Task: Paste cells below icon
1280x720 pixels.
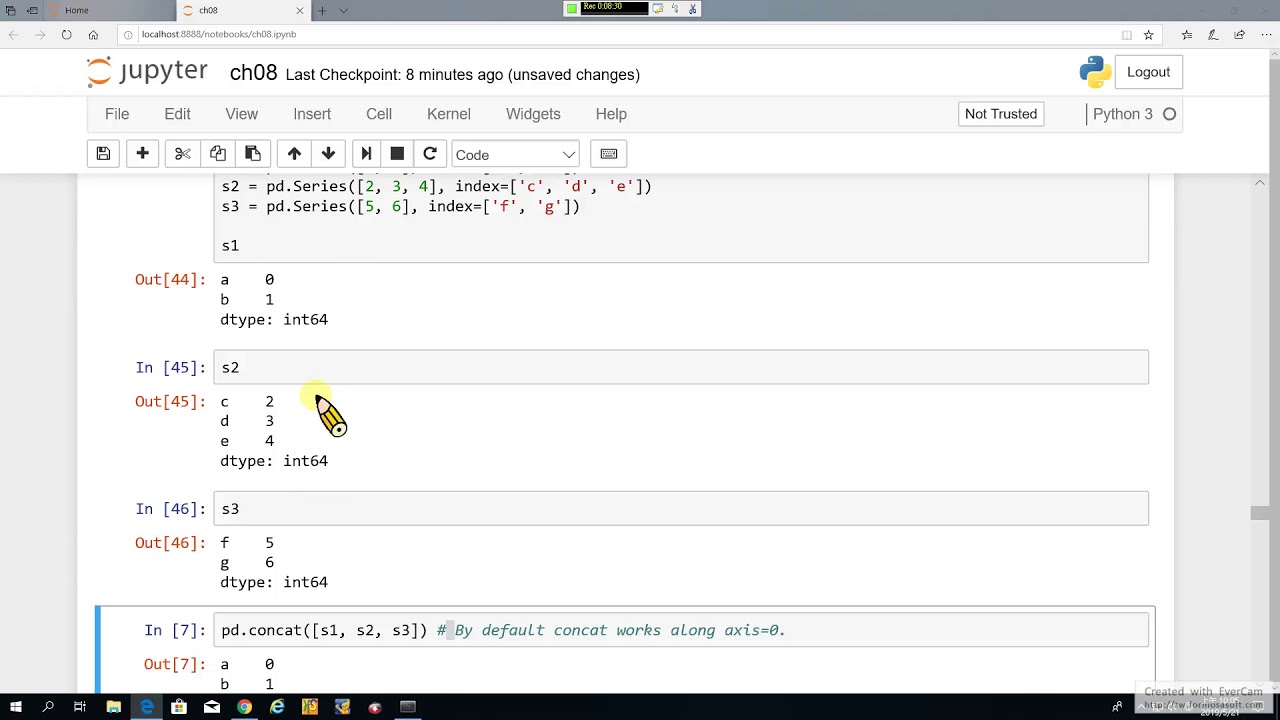Action: 252,154
